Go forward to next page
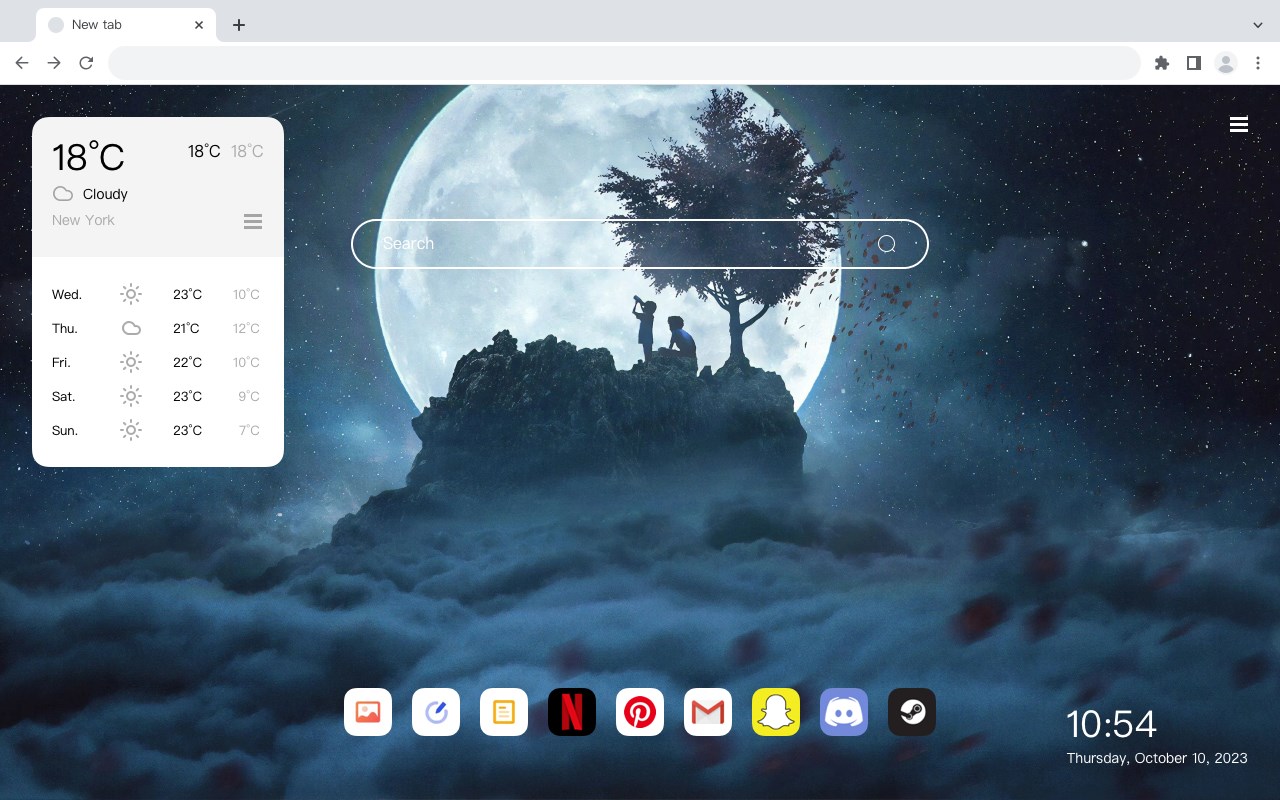Image resolution: width=1280 pixels, height=800 pixels. pyautogui.click(x=54, y=63)
